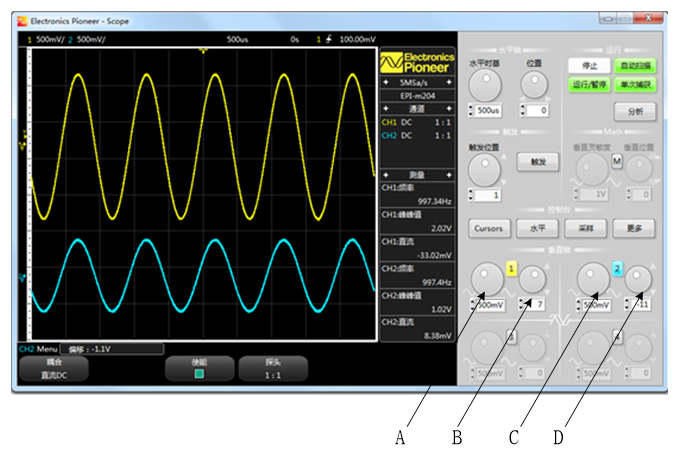Click the sample rate right arrow beside 5MSa/s
Viewport: 685px width, 455px height.
tap(449, 82)
